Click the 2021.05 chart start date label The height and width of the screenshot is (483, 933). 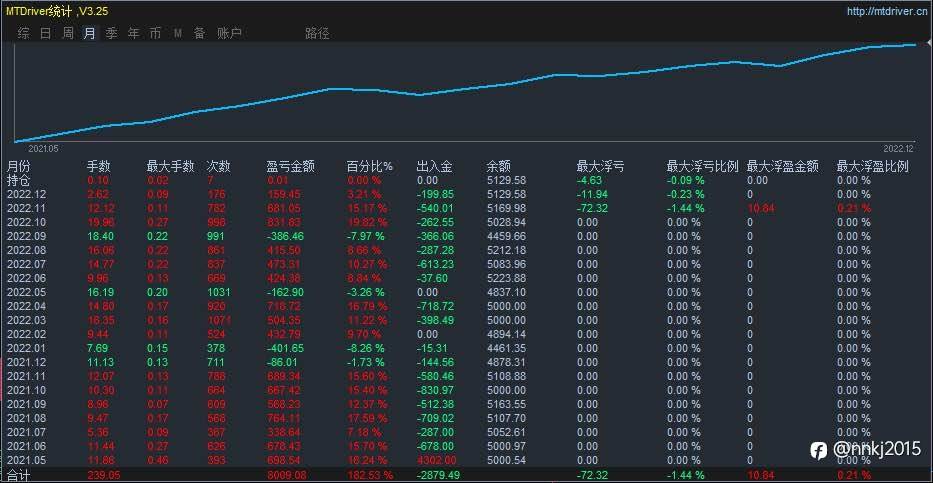(x=42, y=148)
